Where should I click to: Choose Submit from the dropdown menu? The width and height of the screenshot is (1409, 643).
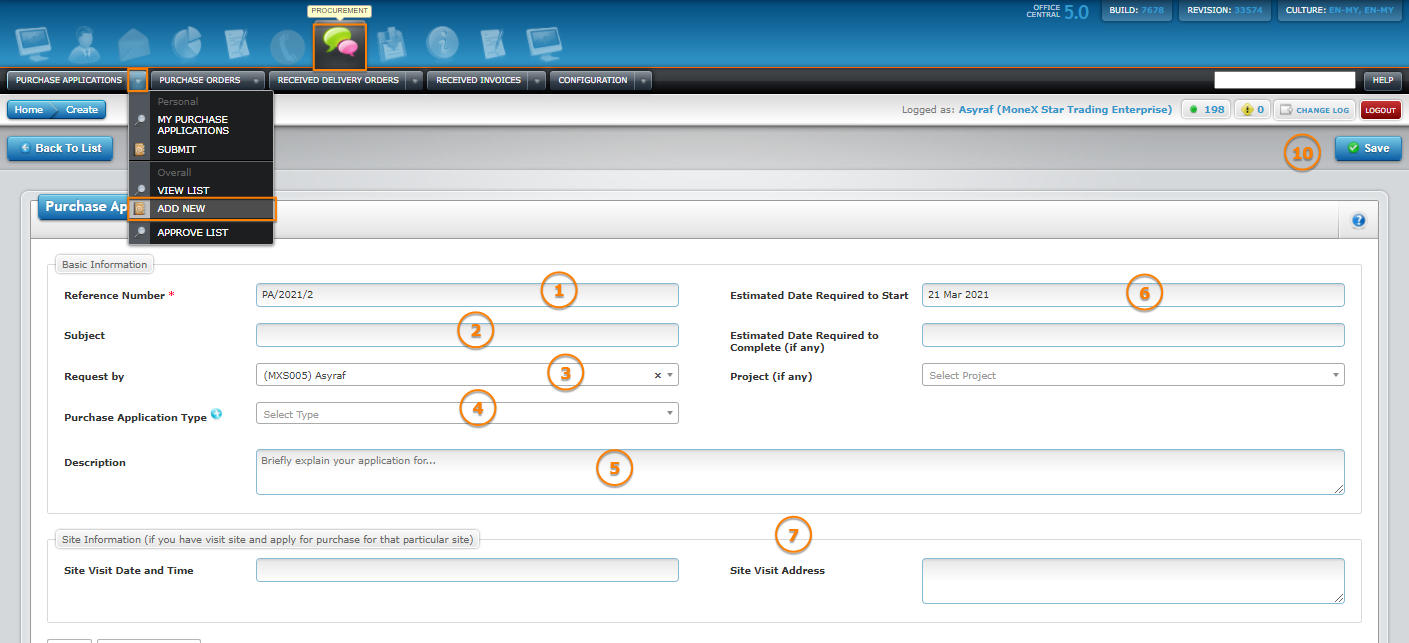177,149
